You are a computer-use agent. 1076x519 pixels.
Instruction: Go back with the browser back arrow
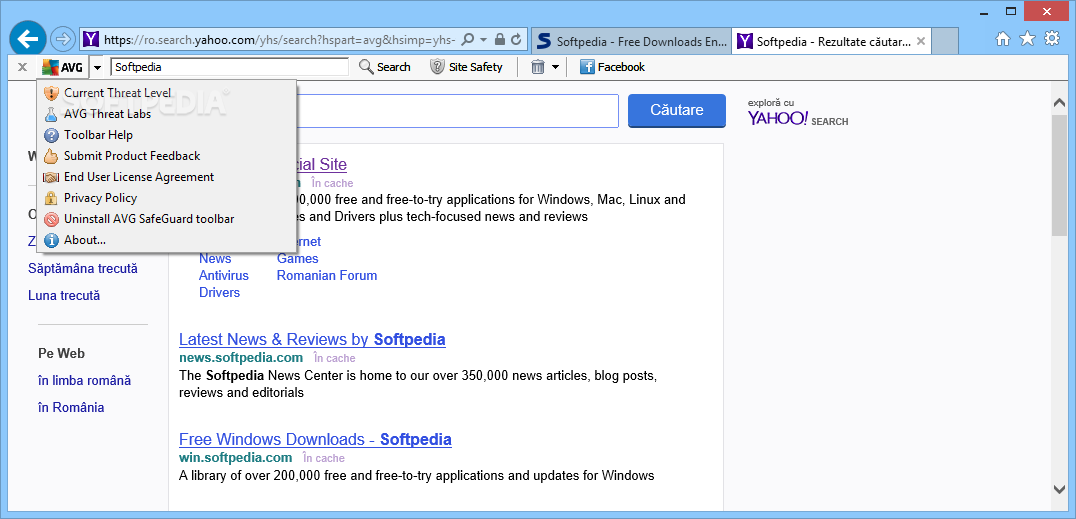[x=27, y=38]
